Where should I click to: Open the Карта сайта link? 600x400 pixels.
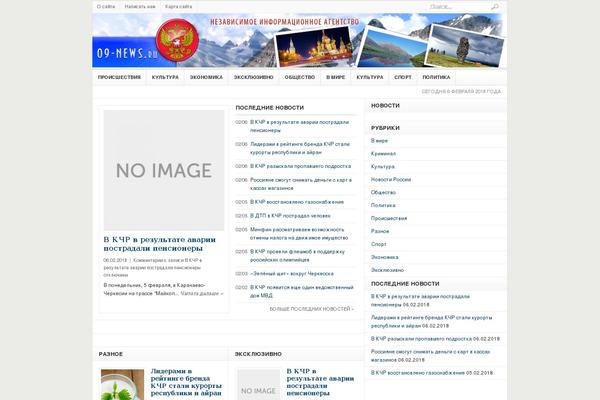(x=178, y=7)
